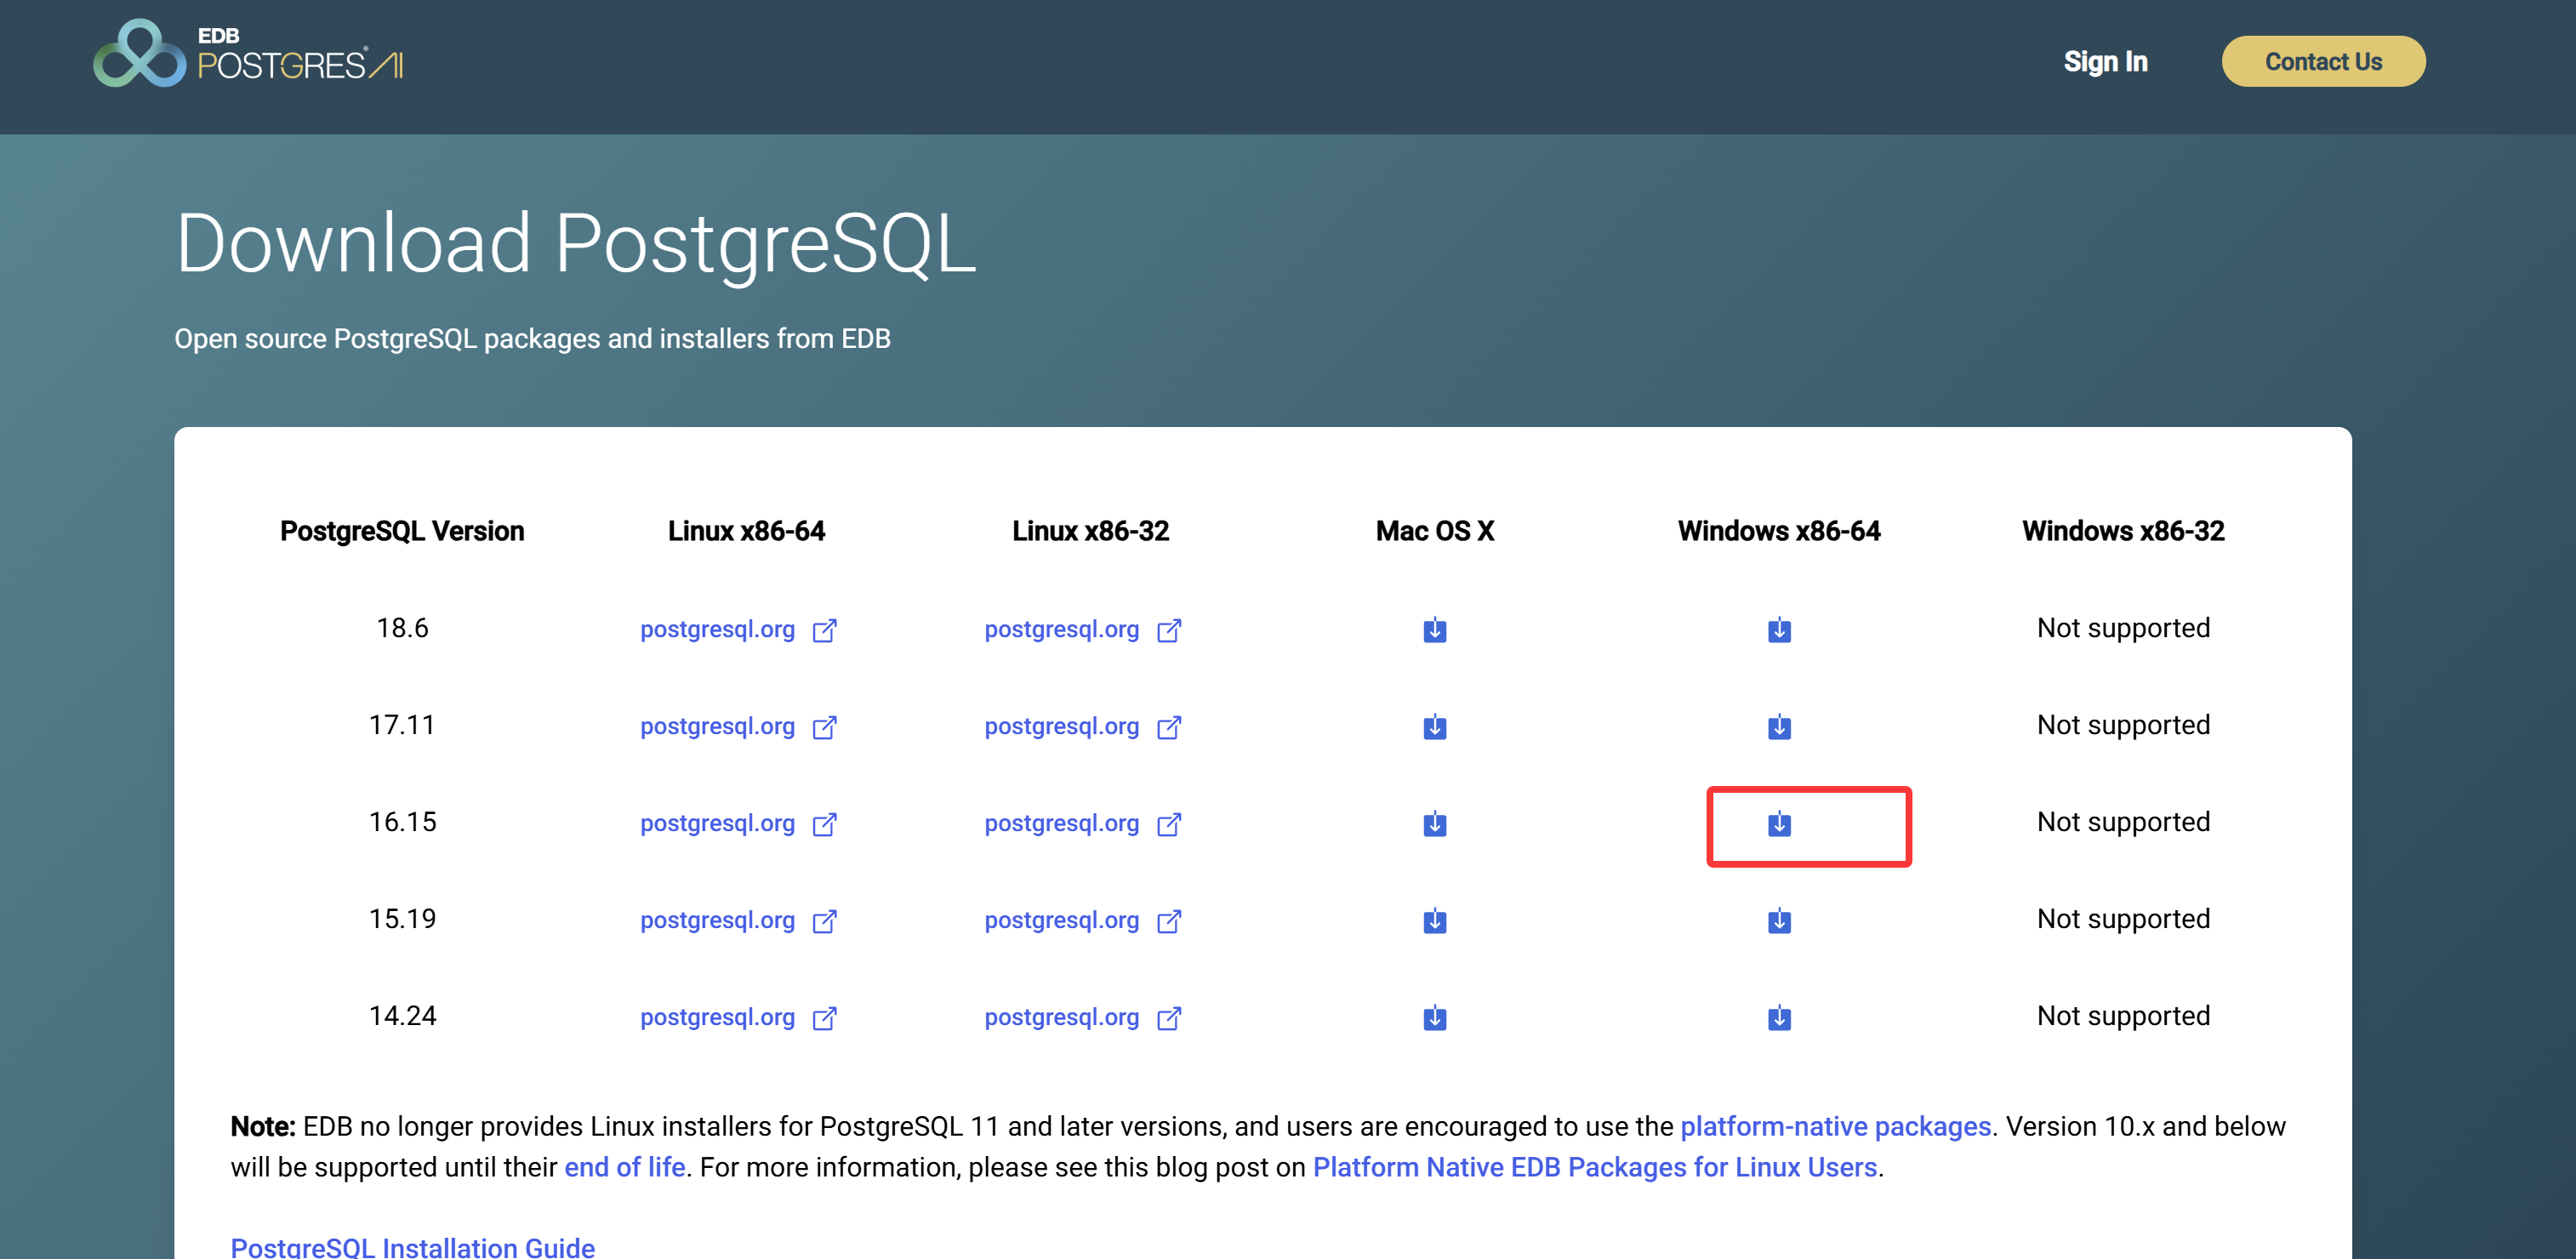This screenshot has height=1259, width=2576.
Task: Open postgresql.org link for 15.19 Linux x86-64
Action: 738,921
